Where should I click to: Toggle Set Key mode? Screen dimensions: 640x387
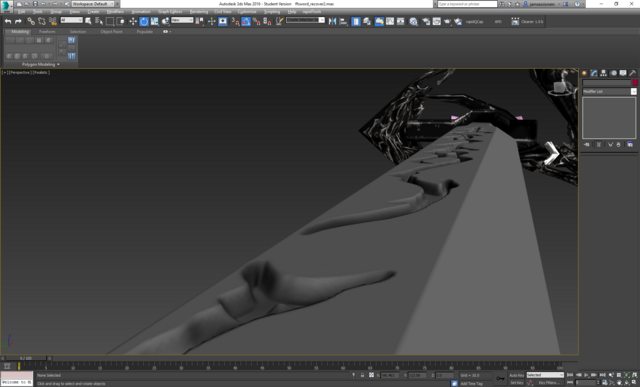(516, 383)
